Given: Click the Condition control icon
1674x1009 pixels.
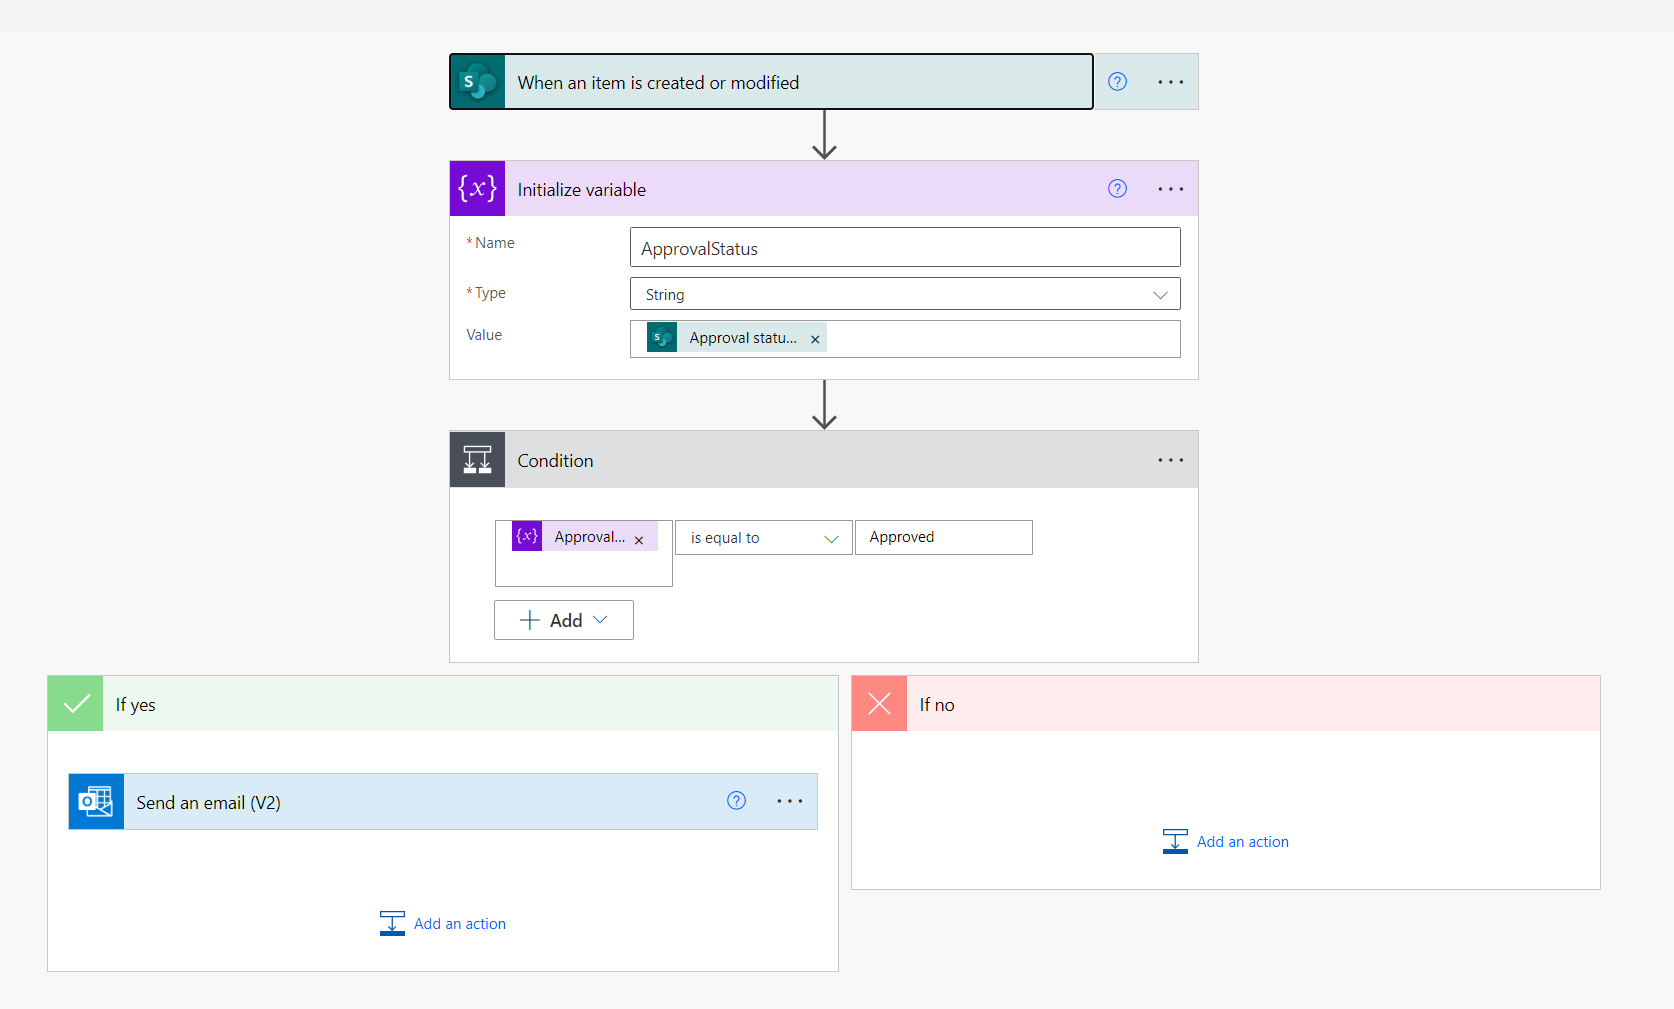Looking at the screenshot, I should point(477,460).
